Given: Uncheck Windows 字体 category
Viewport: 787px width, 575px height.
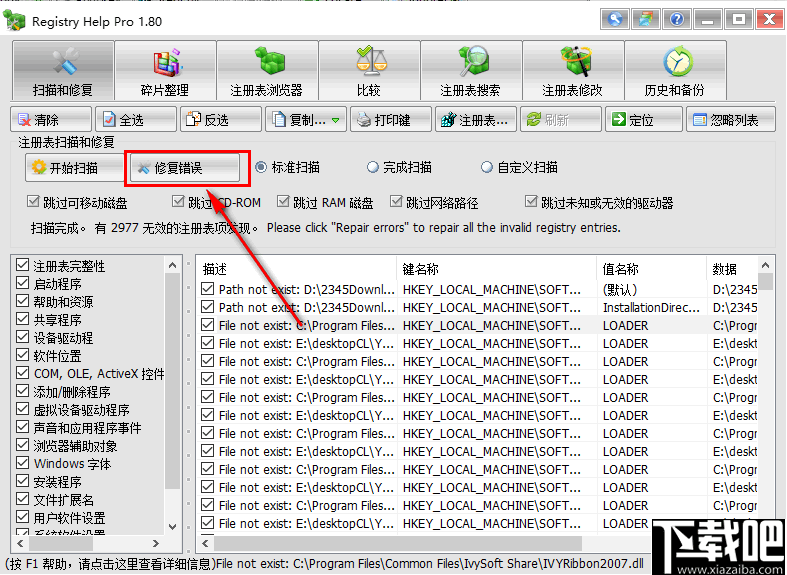Looking at the screenshot, I should pyautogui.click(x=23, y=463).
